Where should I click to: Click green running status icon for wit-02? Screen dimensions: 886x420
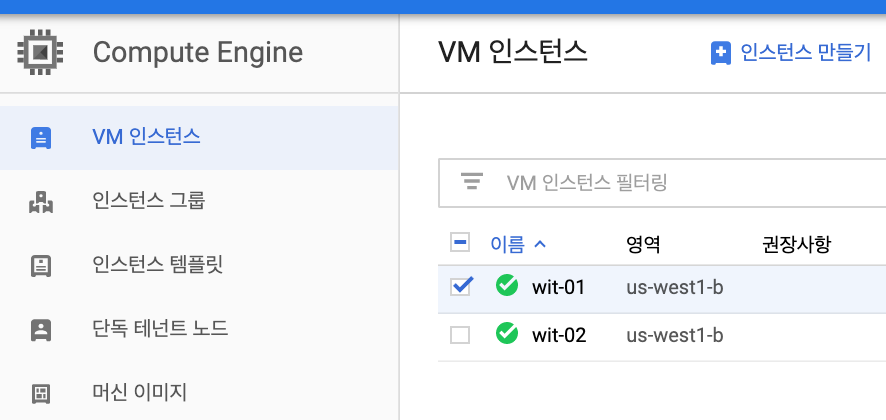click(x=507, y=333)
